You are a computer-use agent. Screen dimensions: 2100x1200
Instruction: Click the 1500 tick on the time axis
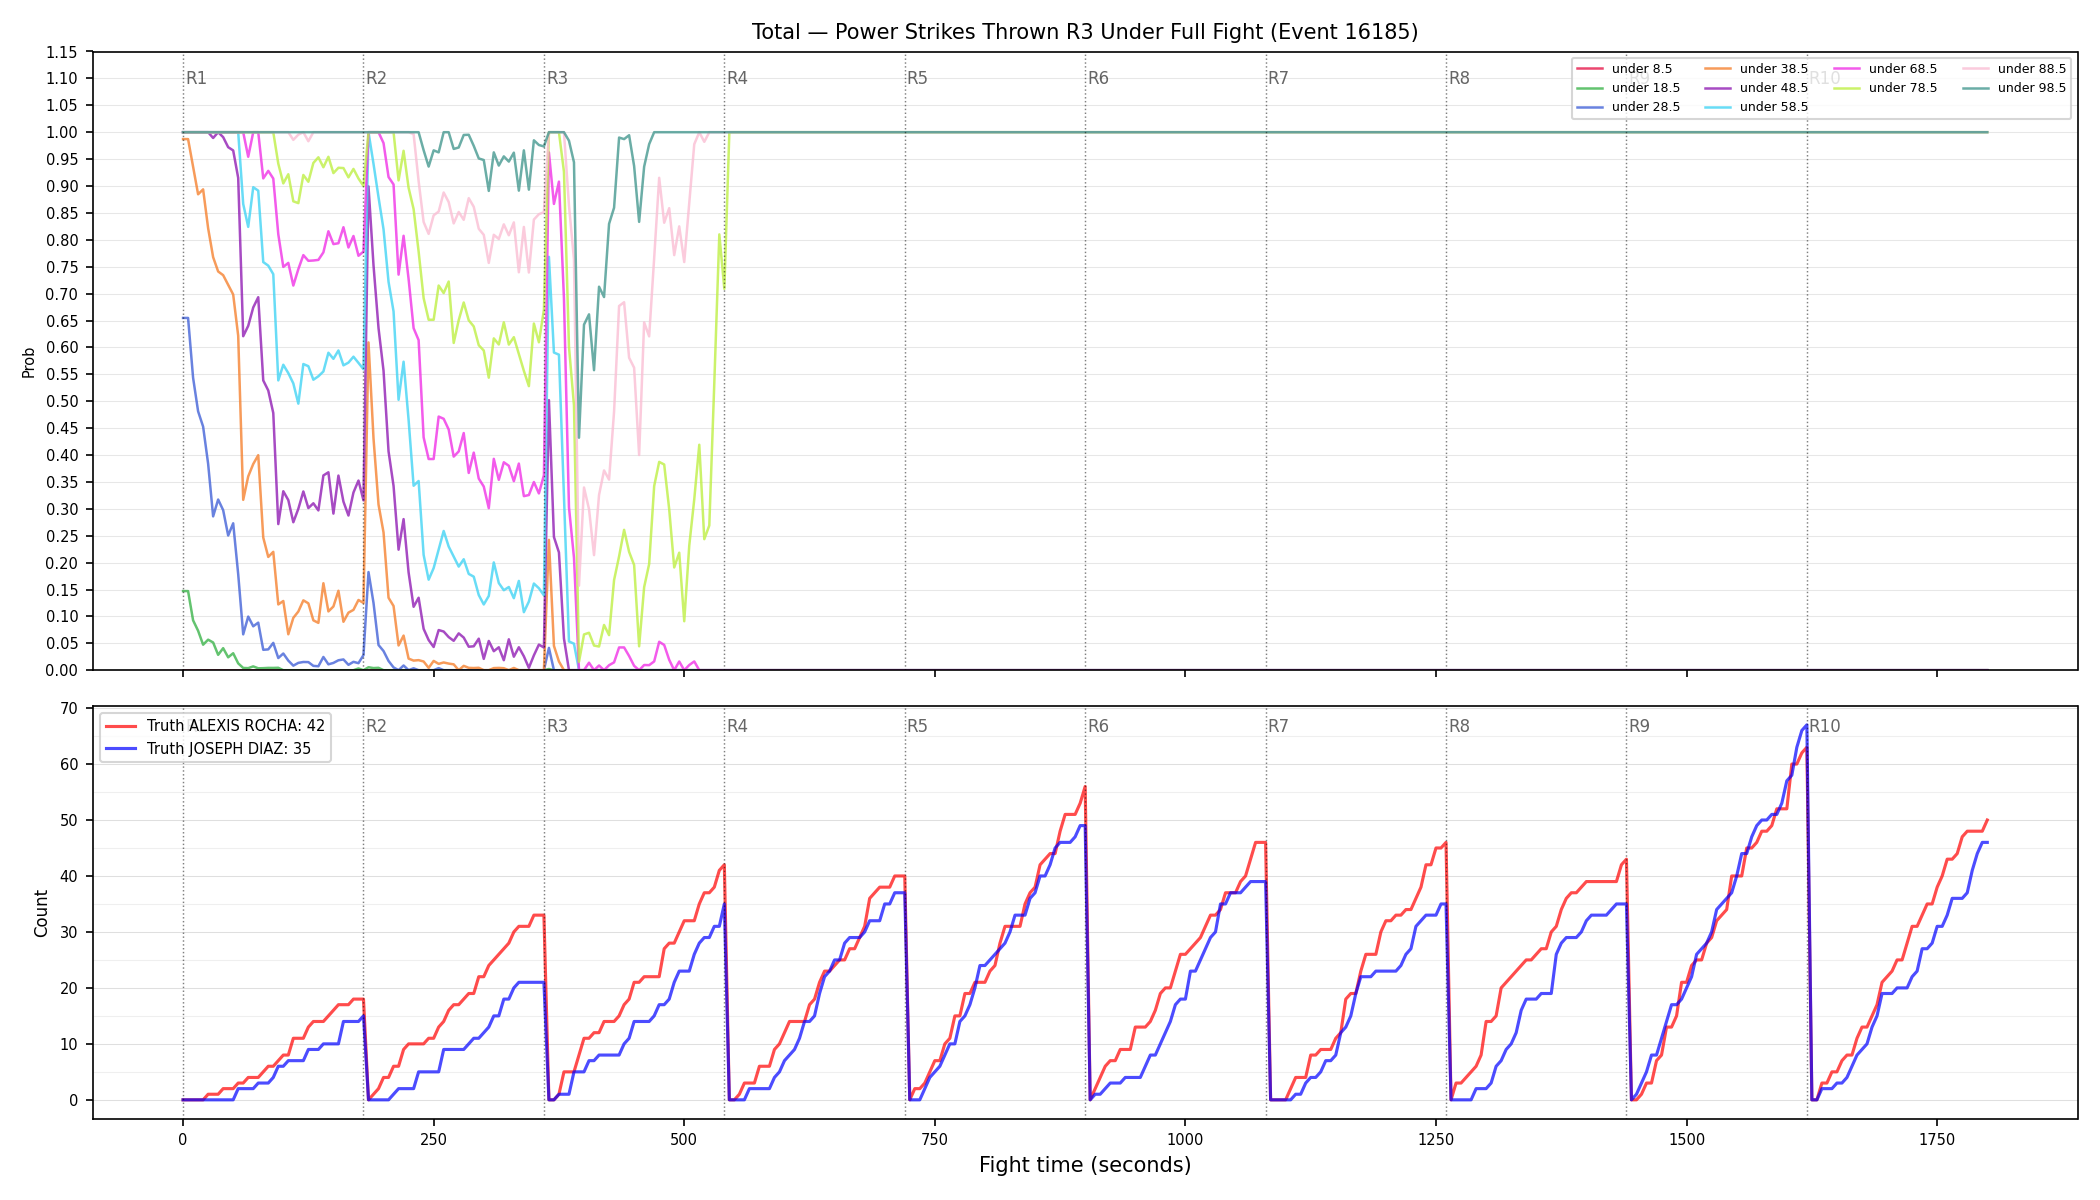pyautogui.click(x=1687, y=1139)
